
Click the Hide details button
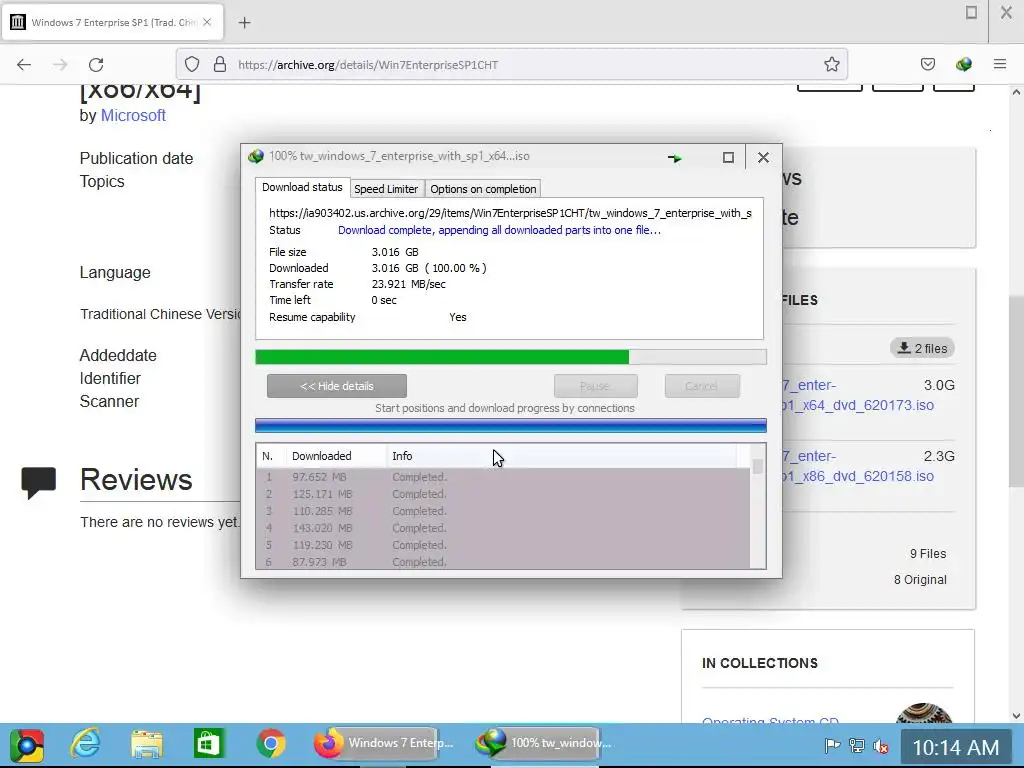point(337,386)
